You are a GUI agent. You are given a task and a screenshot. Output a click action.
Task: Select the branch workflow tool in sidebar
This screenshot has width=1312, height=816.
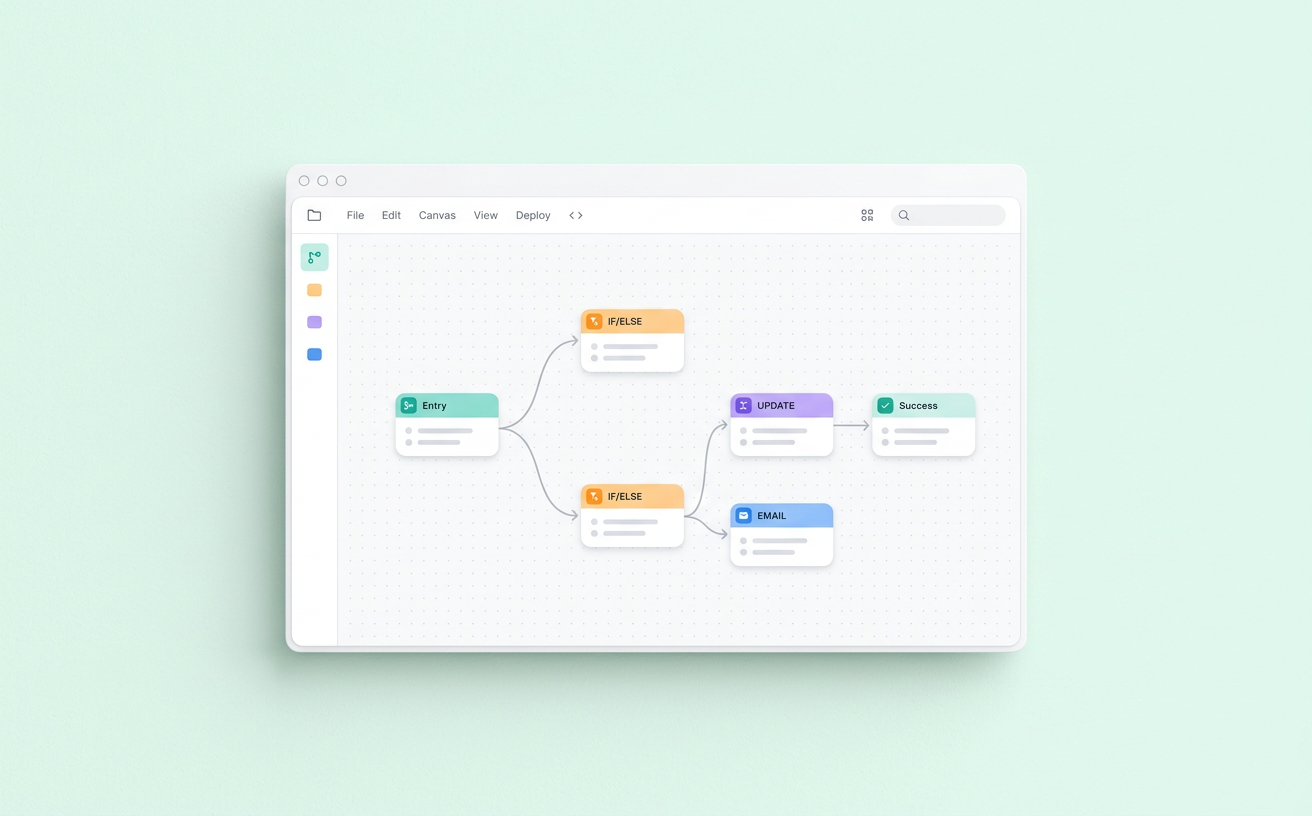pos(314,257)
